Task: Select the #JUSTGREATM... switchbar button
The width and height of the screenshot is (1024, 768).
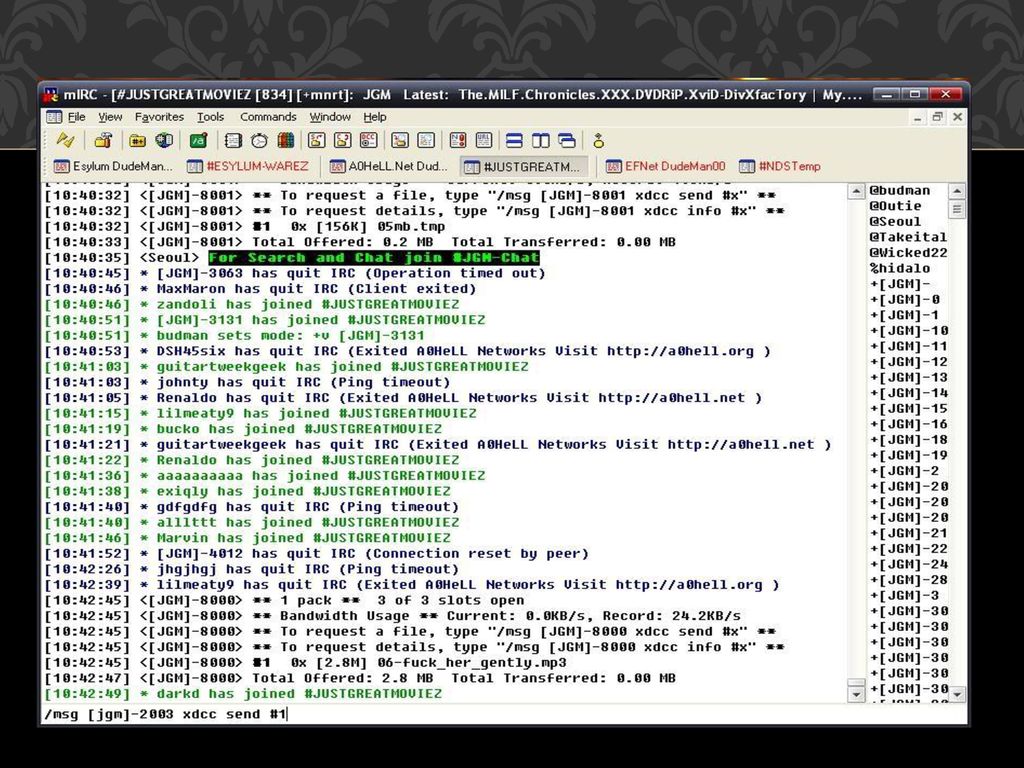Action: pyautogui.click(x=523, y=167)
